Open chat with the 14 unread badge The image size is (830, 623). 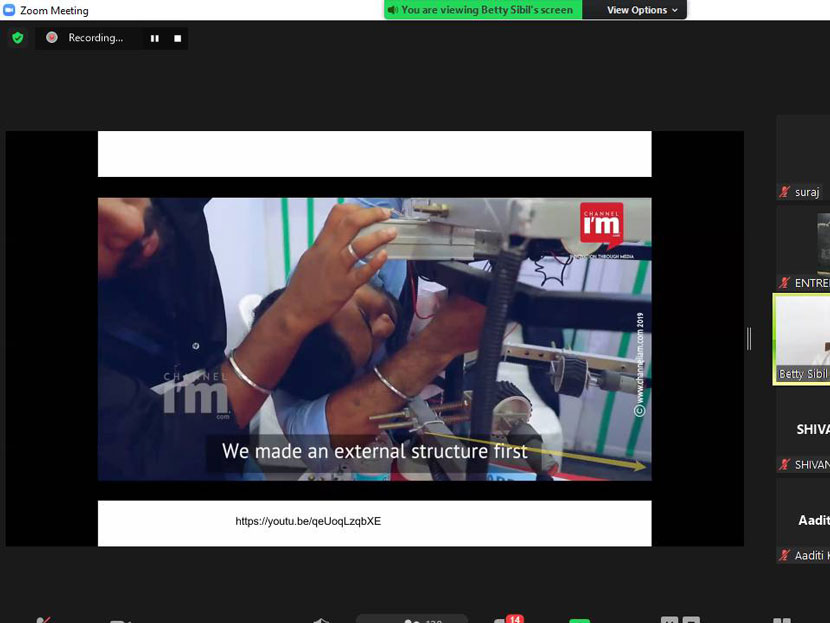[507, 619]
